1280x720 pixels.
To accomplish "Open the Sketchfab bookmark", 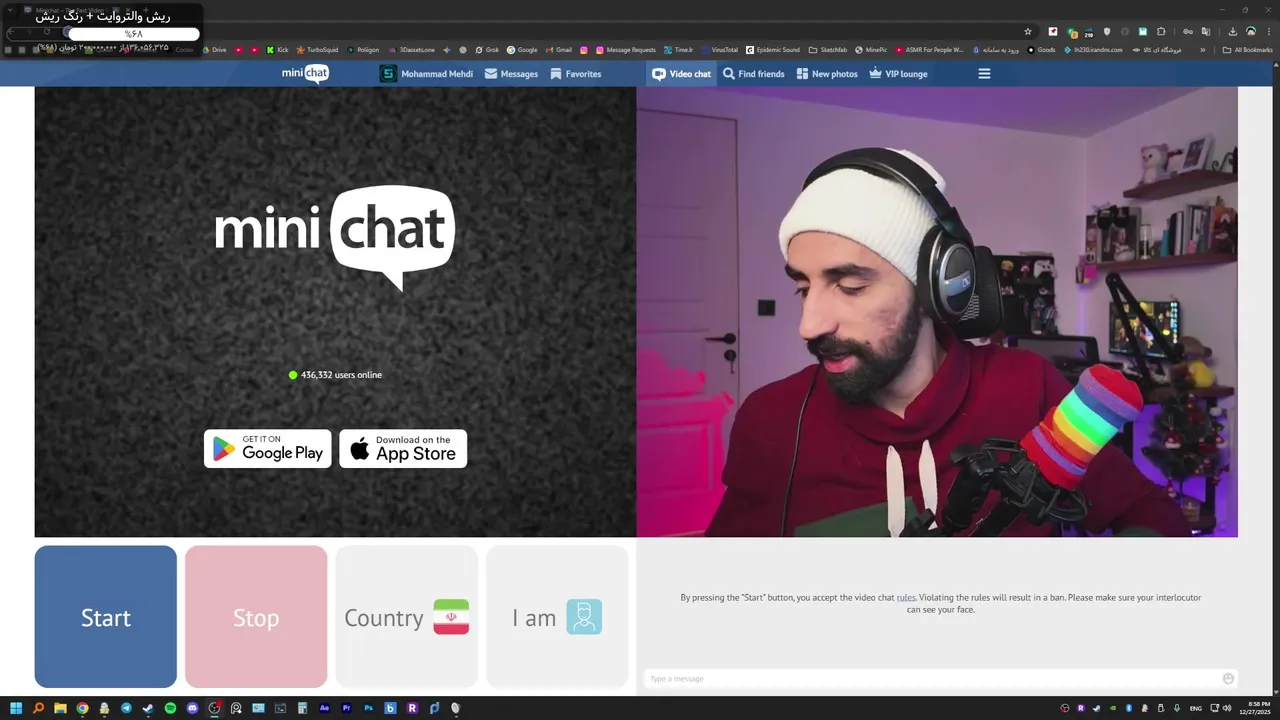I will 828,50.
